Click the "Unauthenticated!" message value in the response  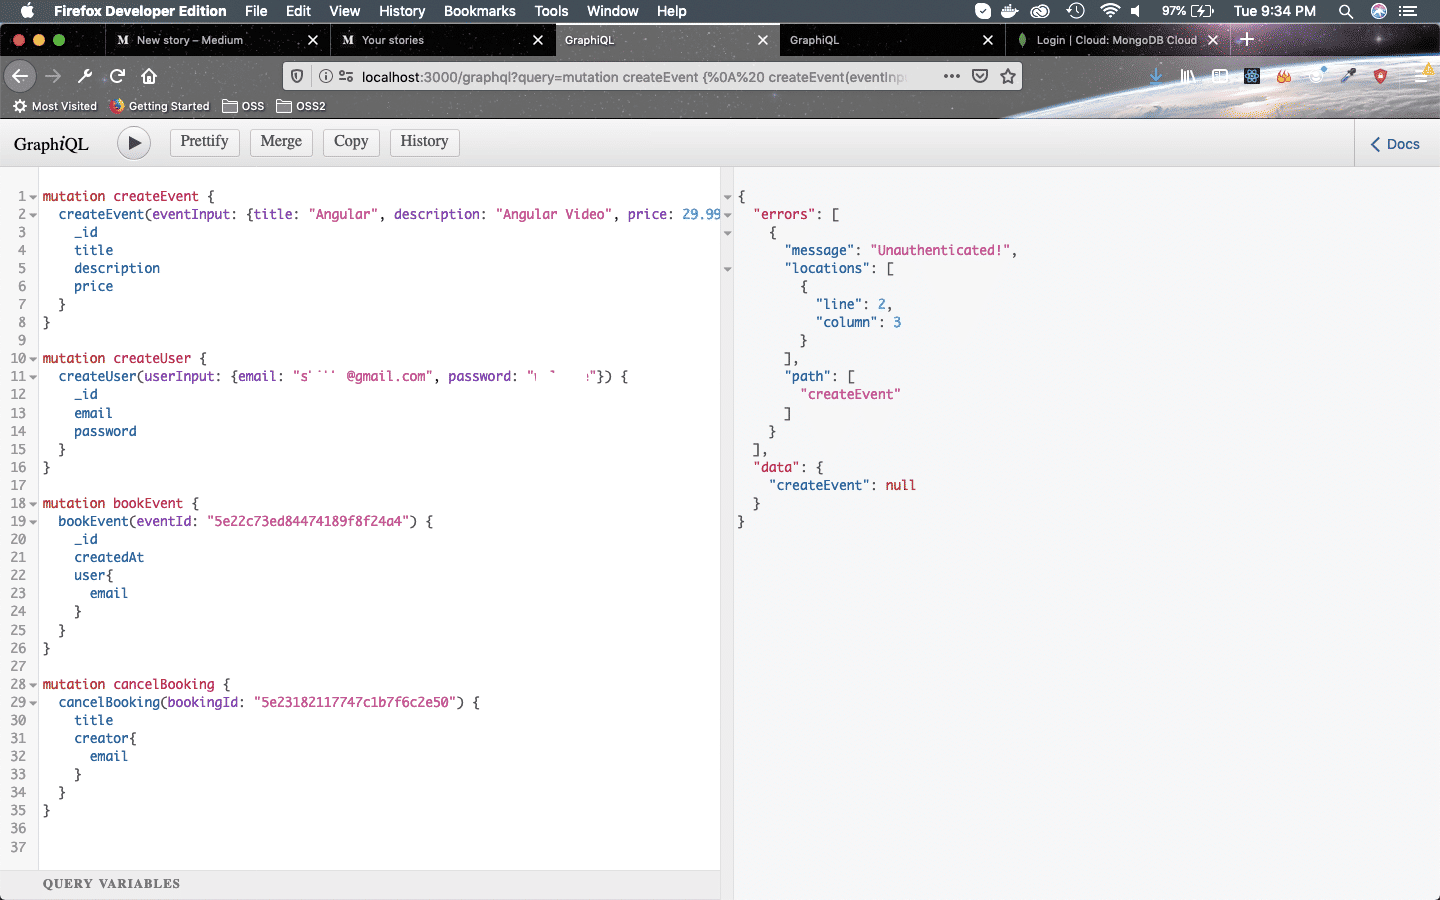click(x=940, y=251)
